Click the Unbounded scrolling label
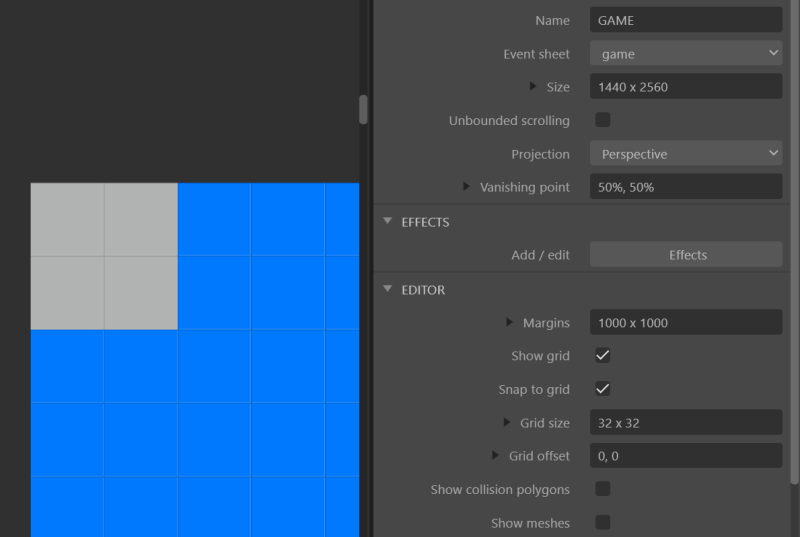Viewport: 800px width, 537px height. point(509,121)
